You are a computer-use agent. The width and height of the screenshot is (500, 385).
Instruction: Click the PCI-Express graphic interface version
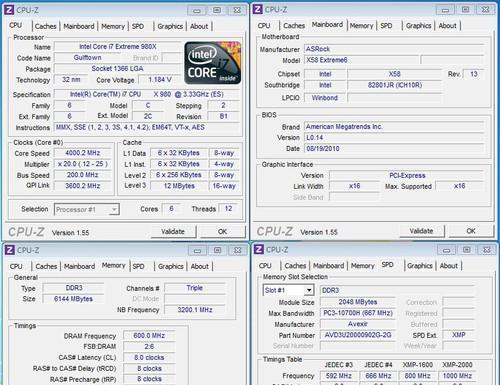(407, 175)
